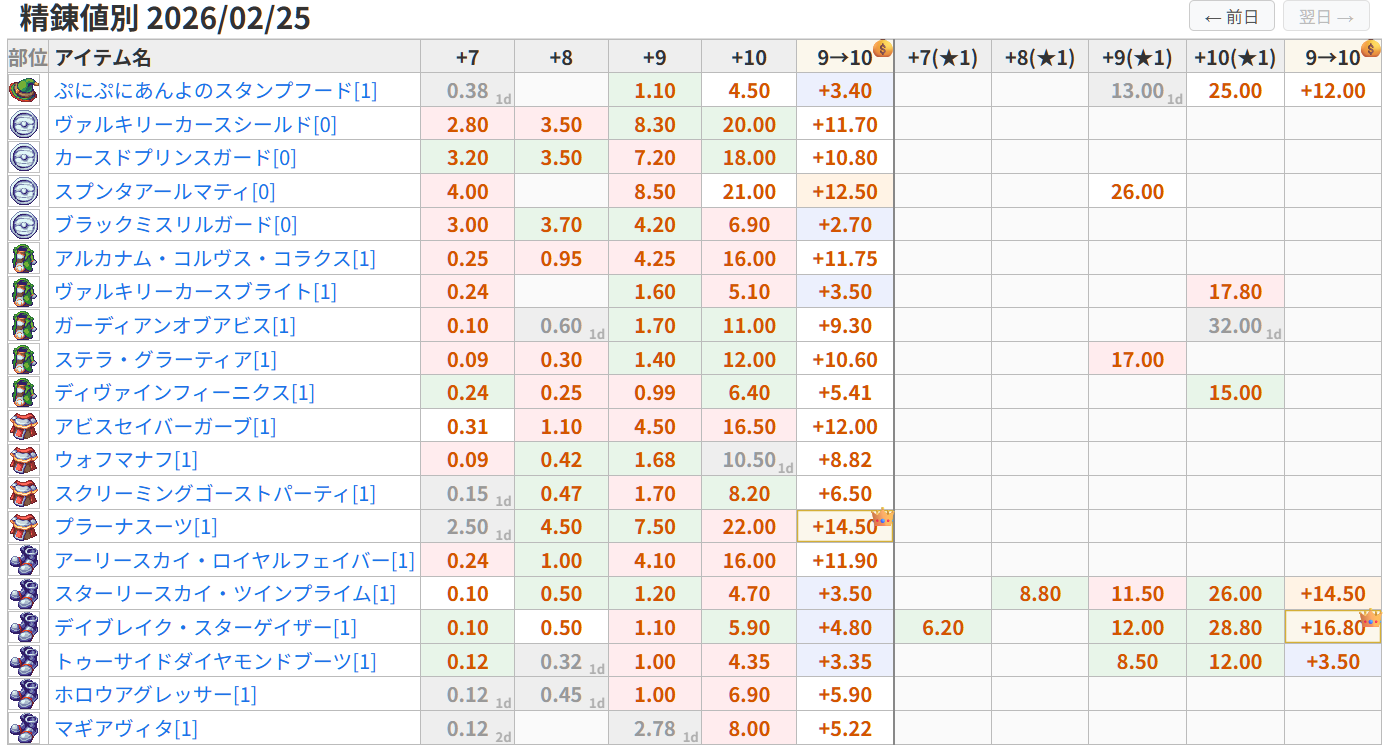
Task: Click the shoes icon beside マギアヴィタ
Action: coord(22,728)
